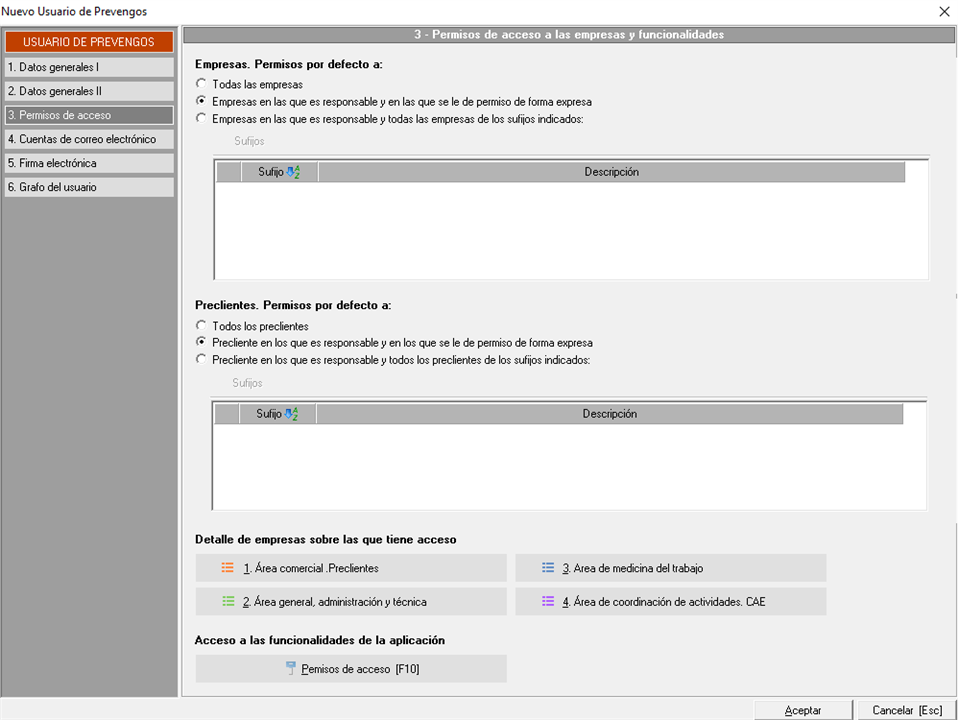Image resolution: width=958 pixels, height=720 pixels.
Task: Select Empresas responsable y sufijos indicados option
Action: tap(201, 118)
